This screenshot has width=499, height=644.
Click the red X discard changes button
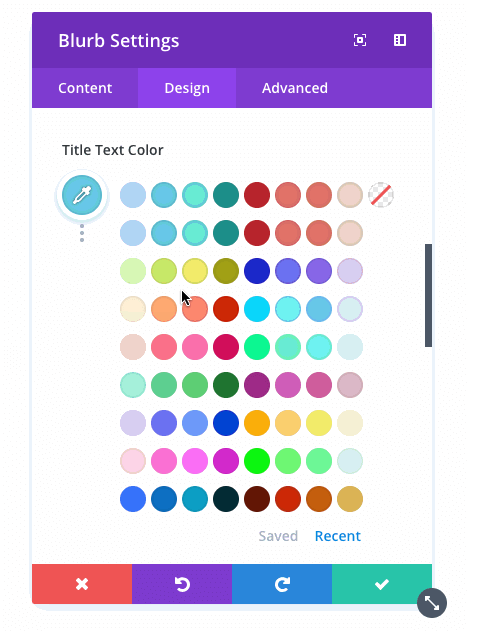click(x=82, y=584)
